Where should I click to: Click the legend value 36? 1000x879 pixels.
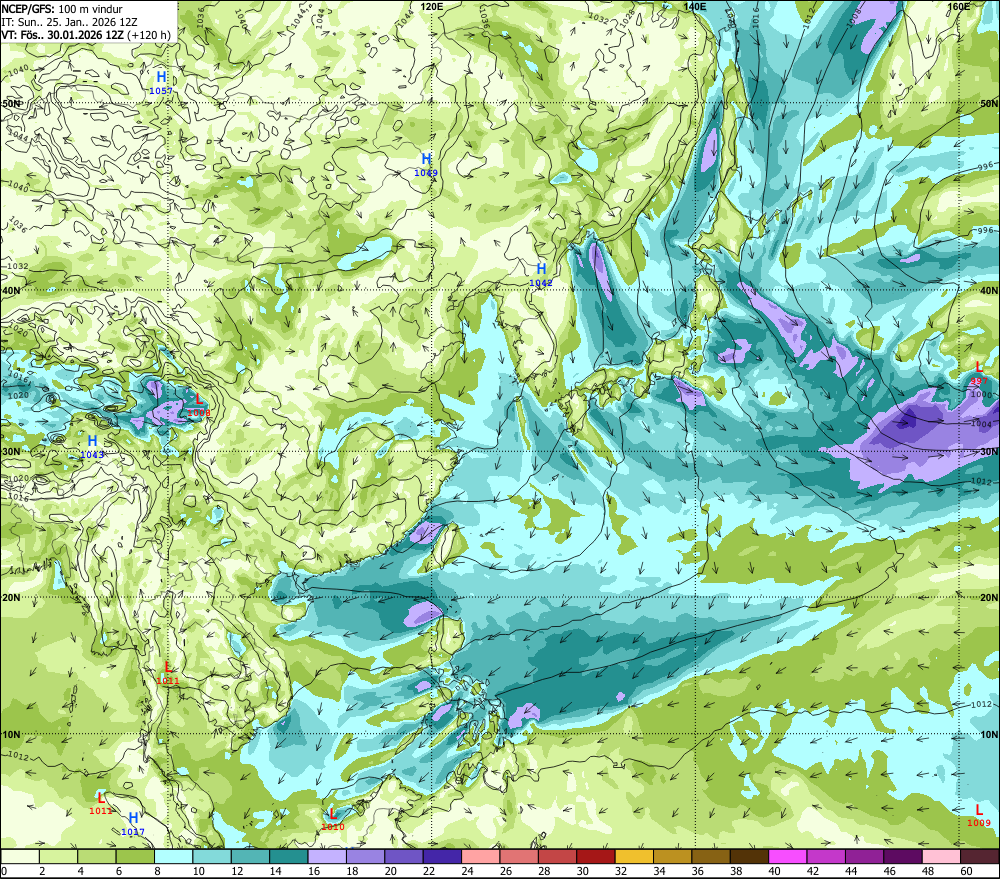[x=697, y=871]
